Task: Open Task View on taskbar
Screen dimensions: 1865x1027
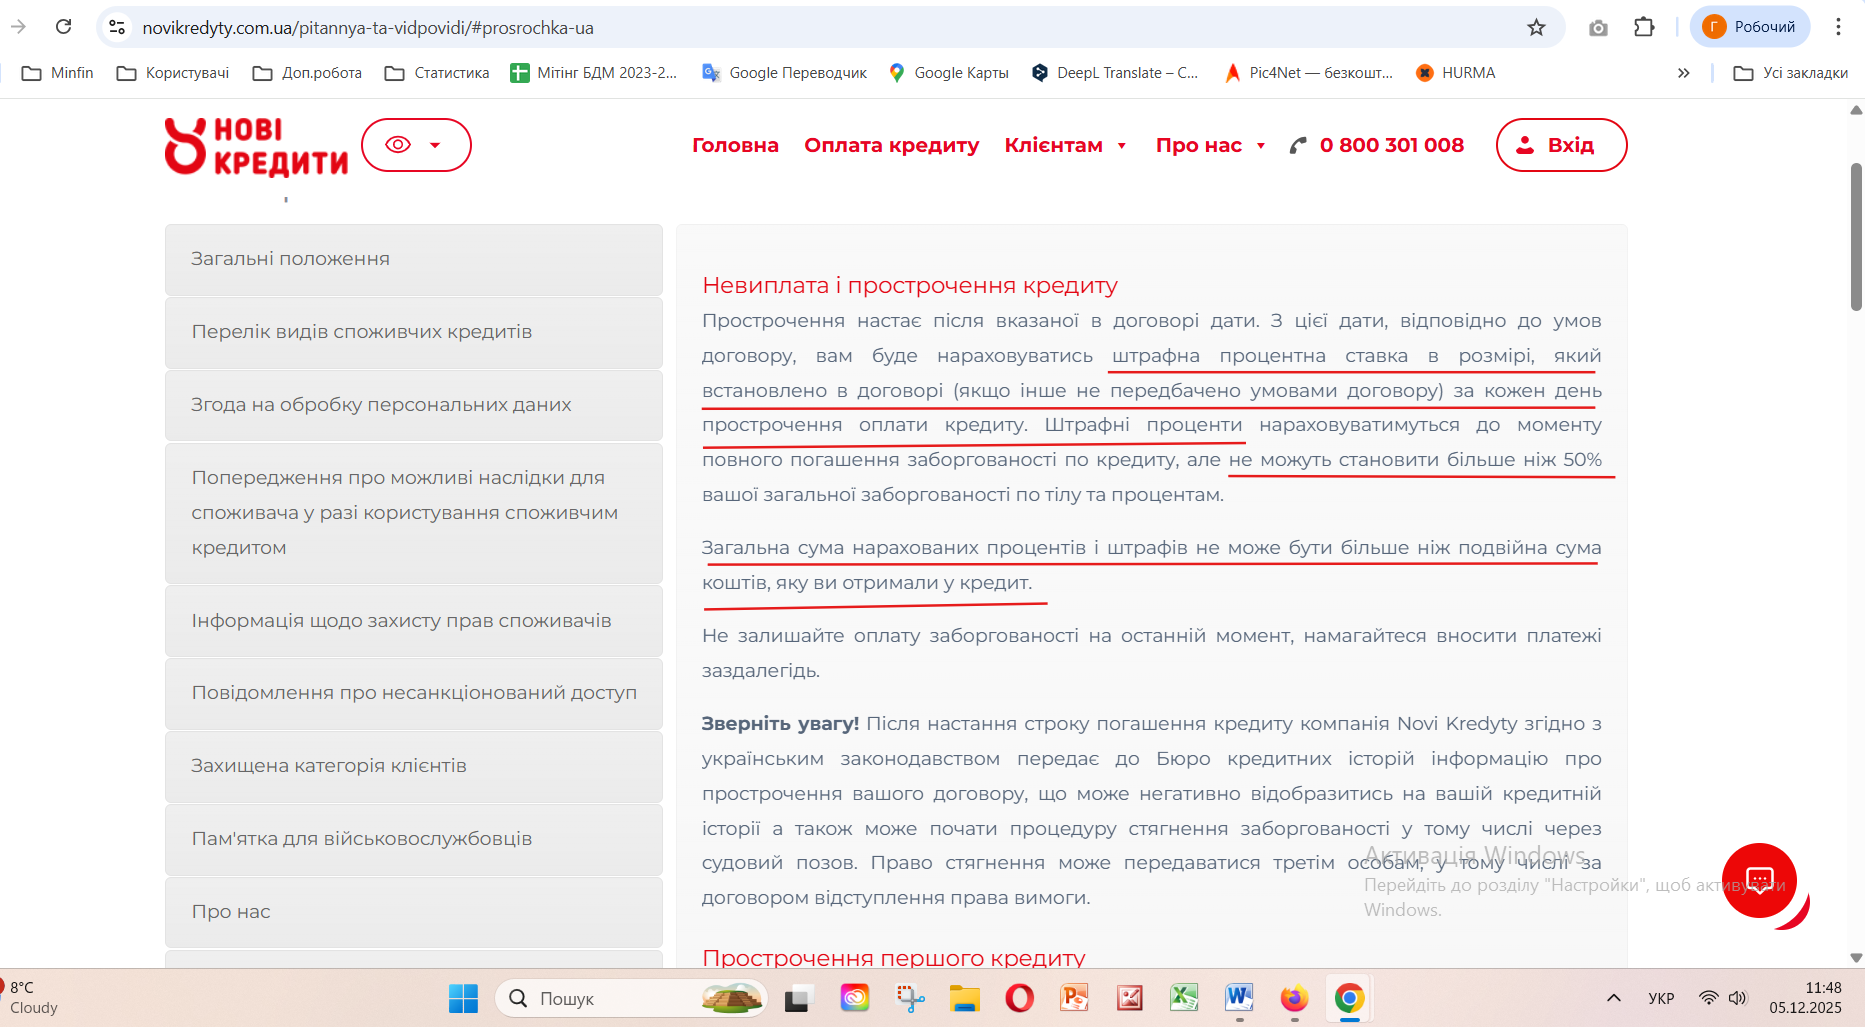Action: [x=798, y=998]
